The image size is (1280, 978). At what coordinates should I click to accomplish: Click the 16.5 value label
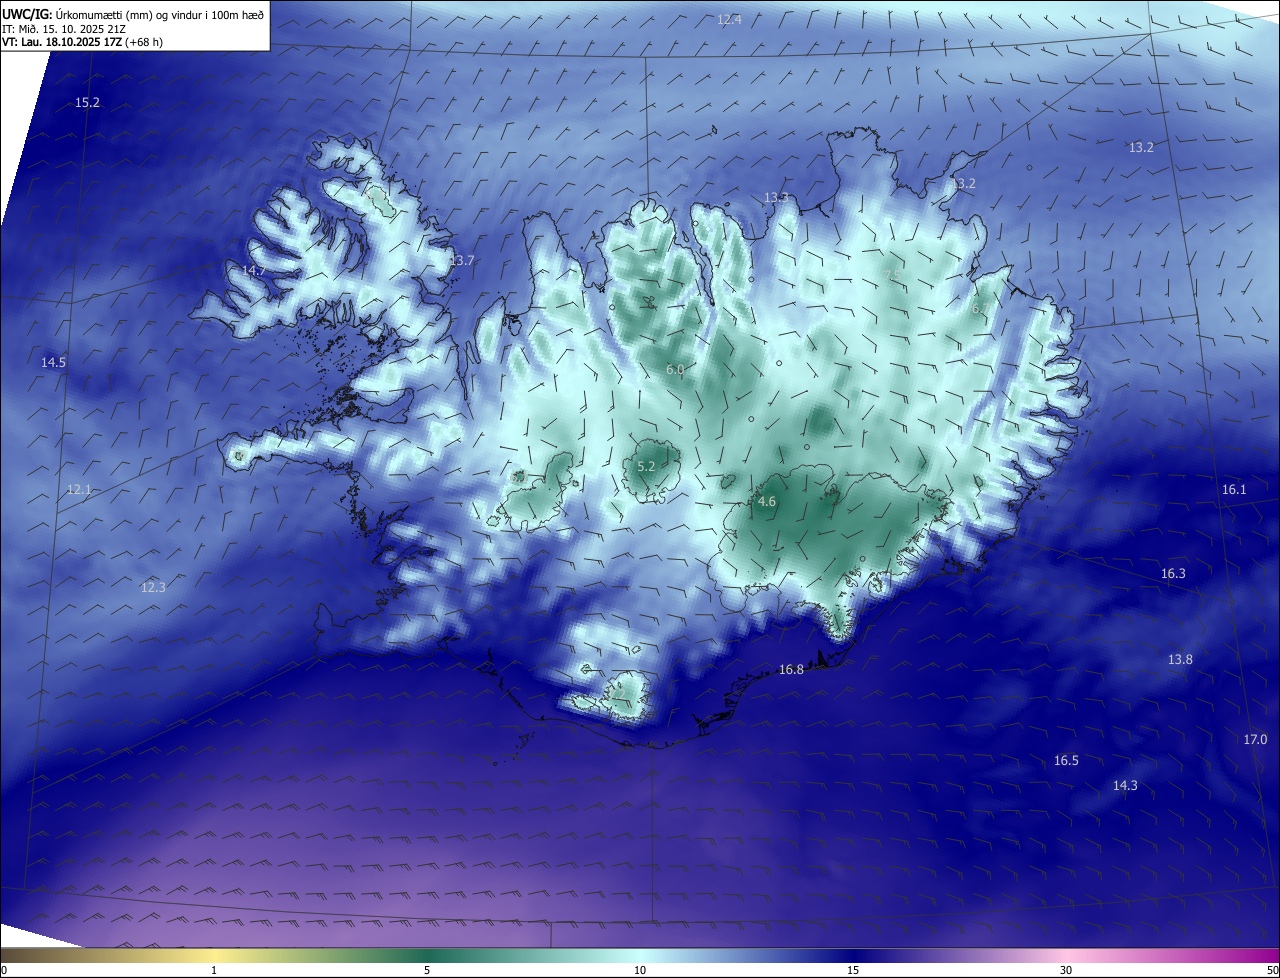click(1067, 761)
